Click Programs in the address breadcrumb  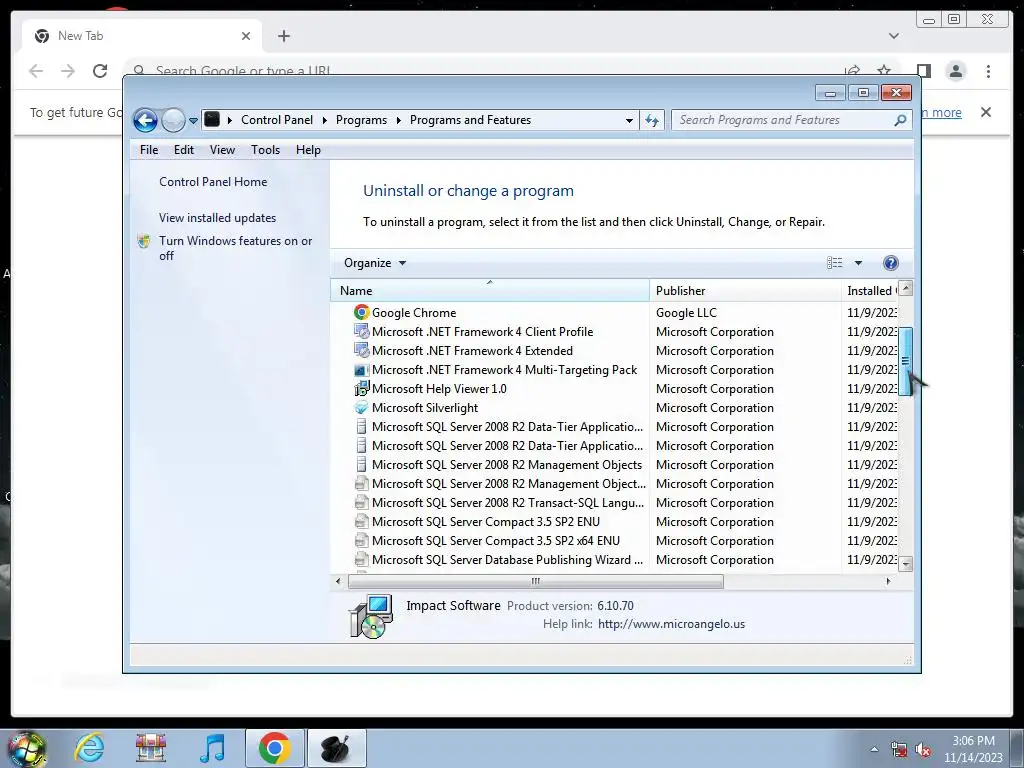[x=361, y=120]
